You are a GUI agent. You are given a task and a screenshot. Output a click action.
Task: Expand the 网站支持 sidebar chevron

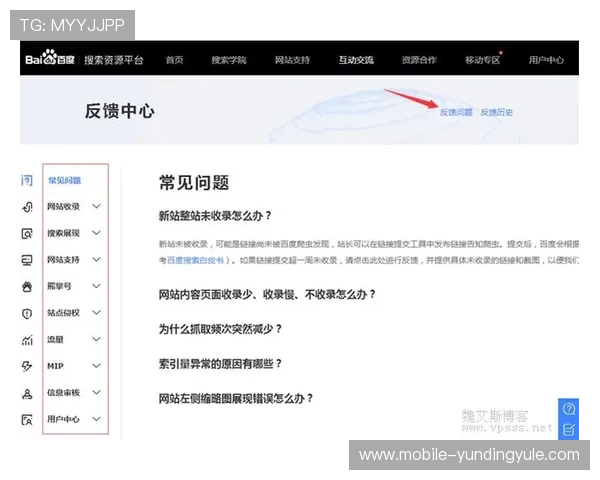(96, 260)
